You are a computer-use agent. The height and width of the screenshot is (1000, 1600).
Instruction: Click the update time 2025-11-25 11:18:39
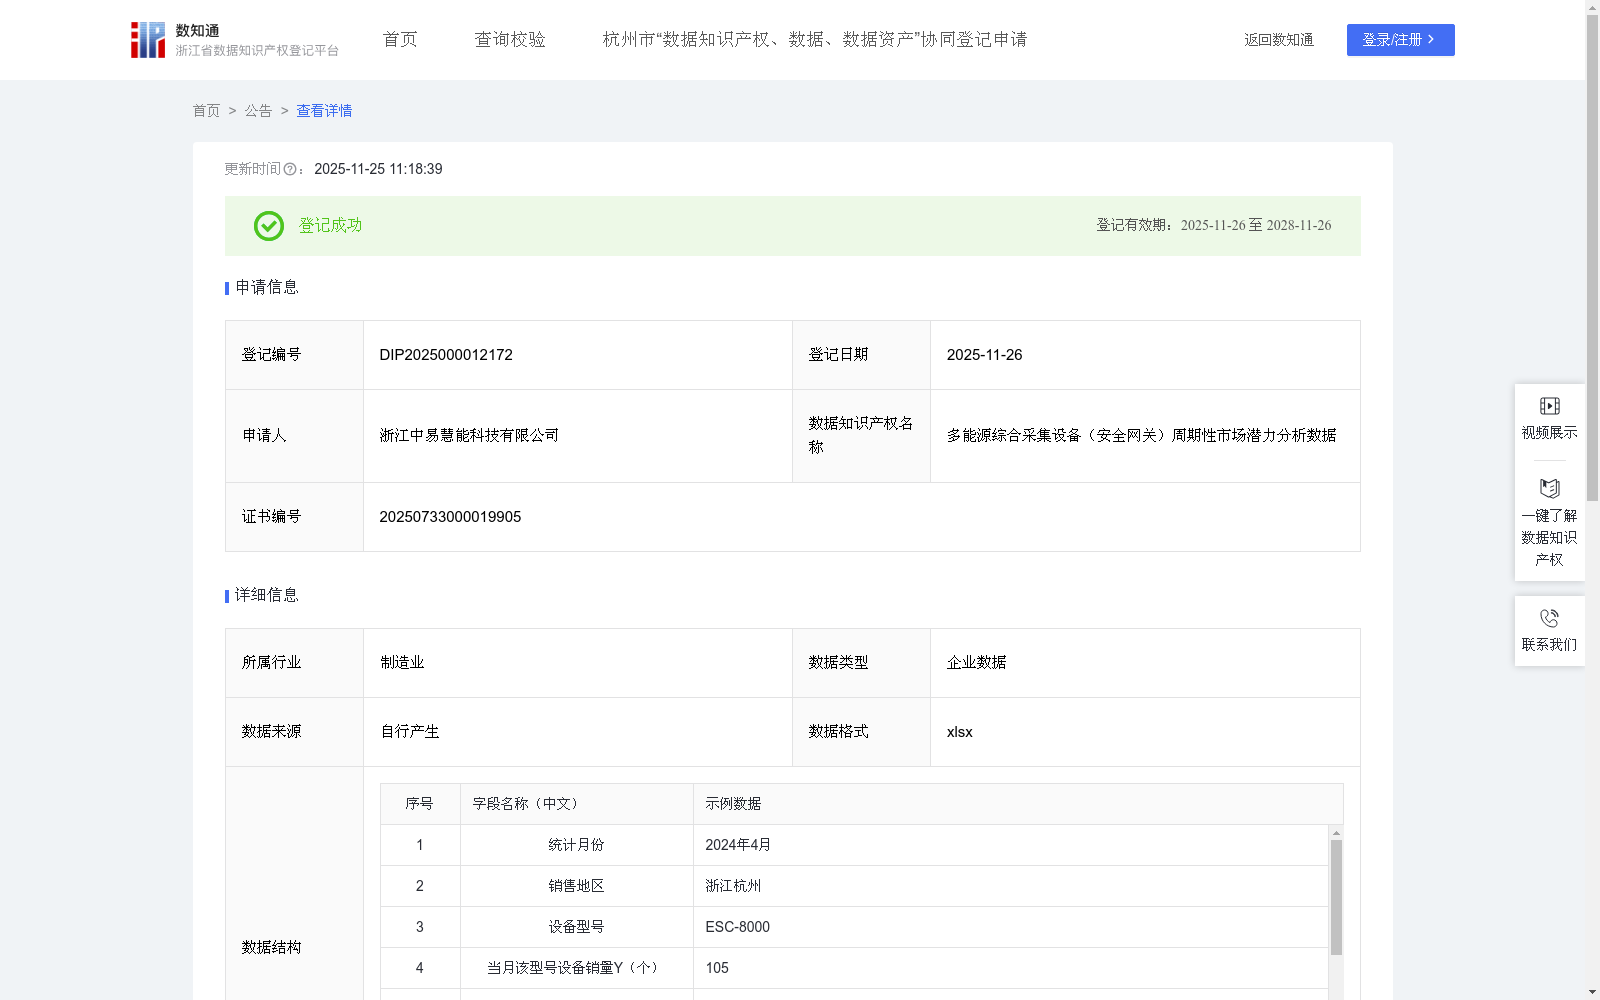pyautogui.click(x=378, y=170)
